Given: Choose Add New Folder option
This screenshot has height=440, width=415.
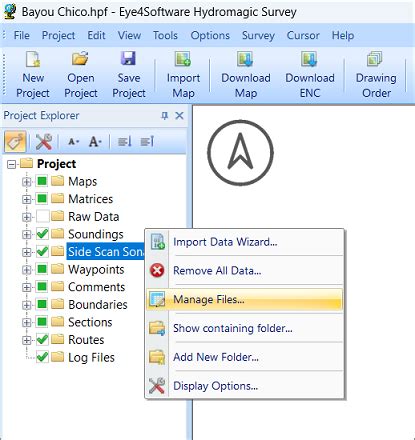Looking at the screenshot, I should pos(245,357).
